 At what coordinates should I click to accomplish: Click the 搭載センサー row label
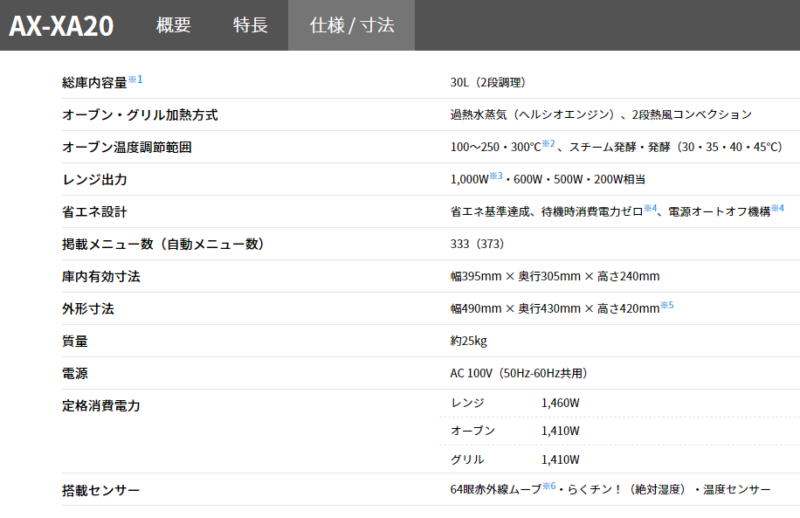tap(101, 490)
